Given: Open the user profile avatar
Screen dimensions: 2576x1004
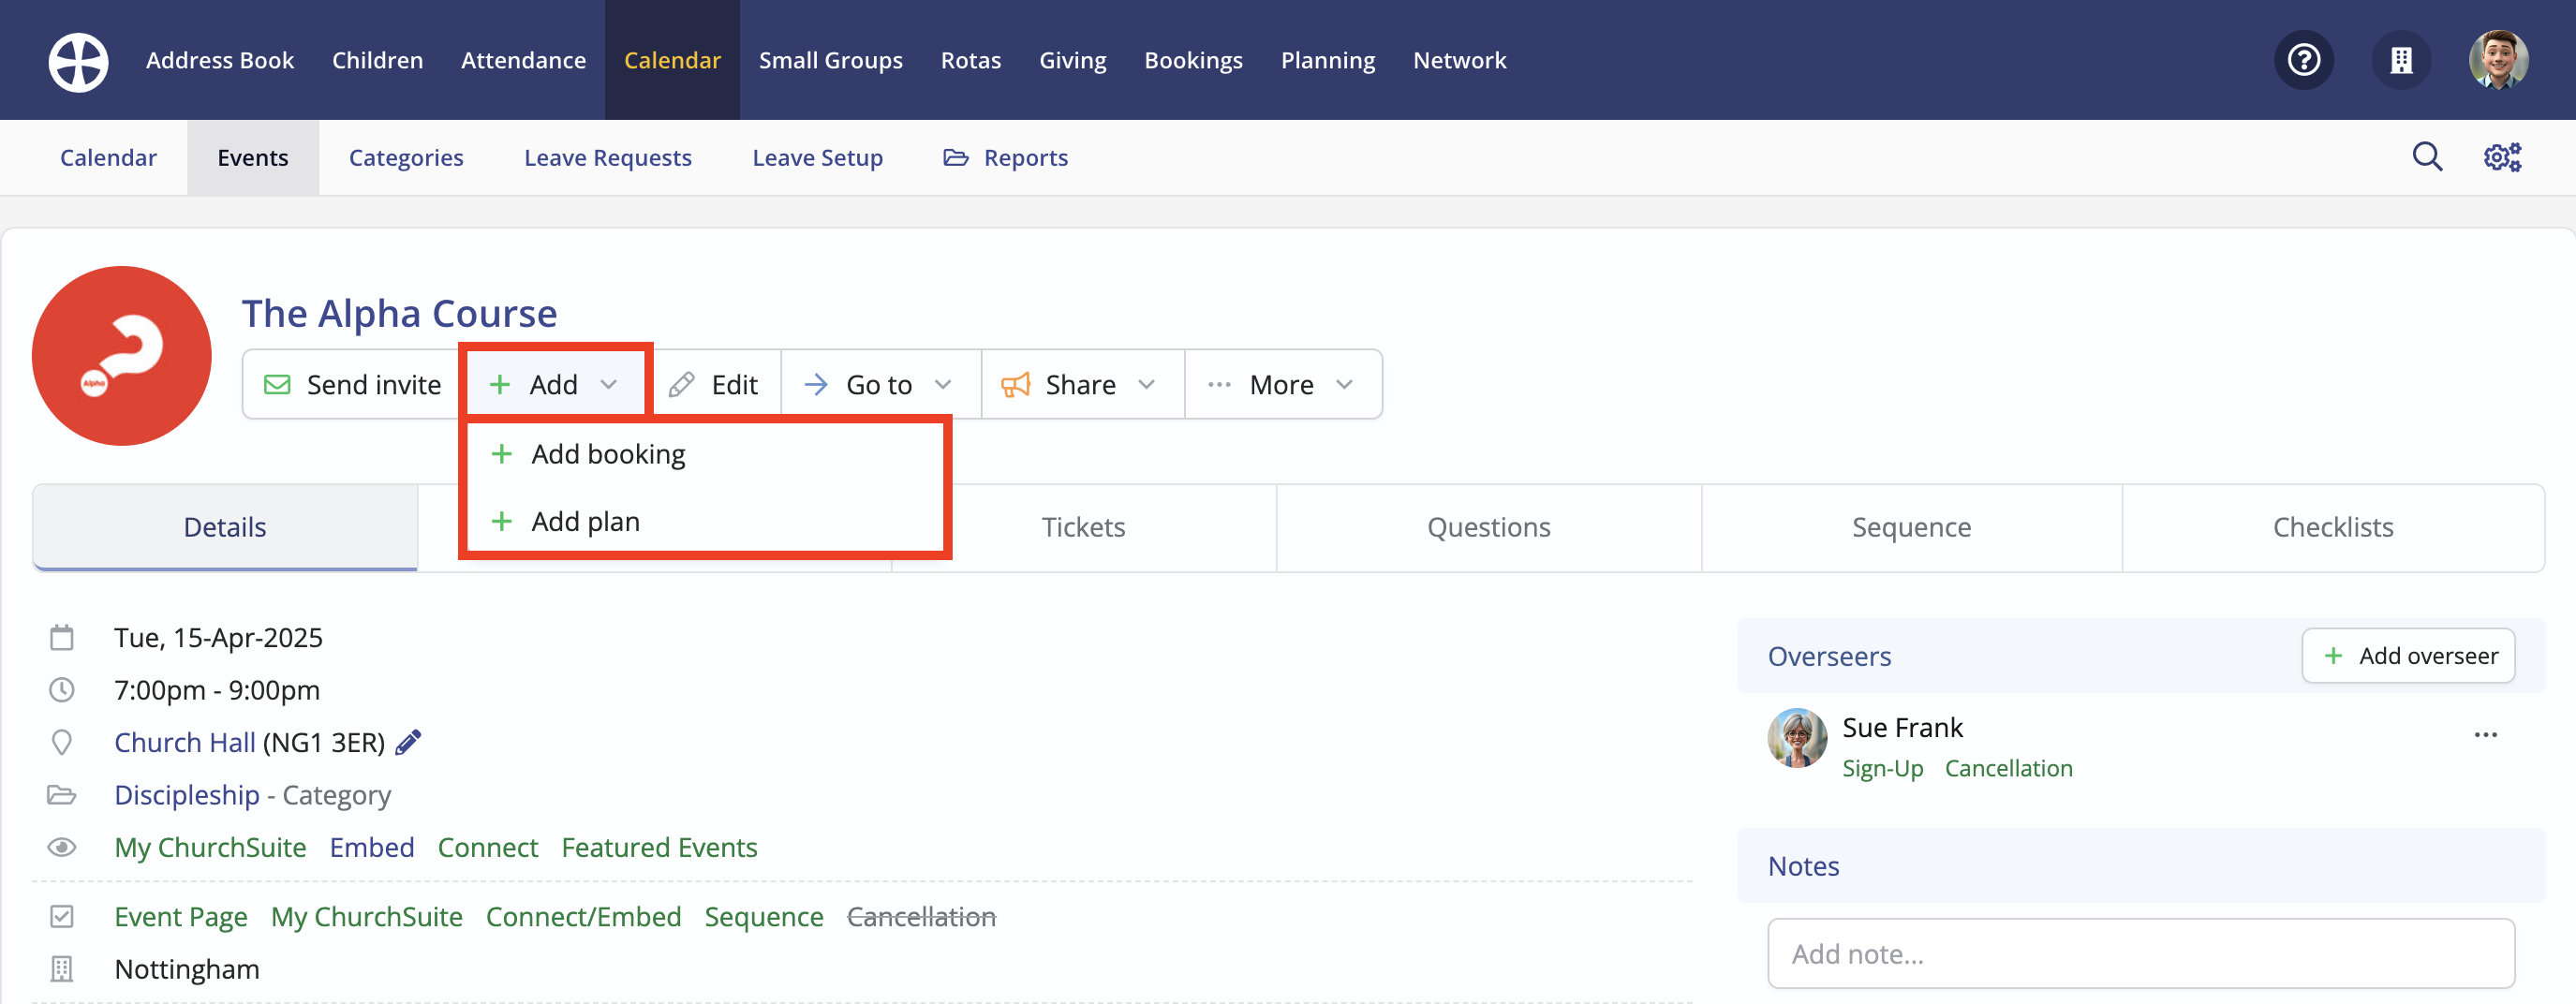Looking at the screenshot, I should 2498,61.
